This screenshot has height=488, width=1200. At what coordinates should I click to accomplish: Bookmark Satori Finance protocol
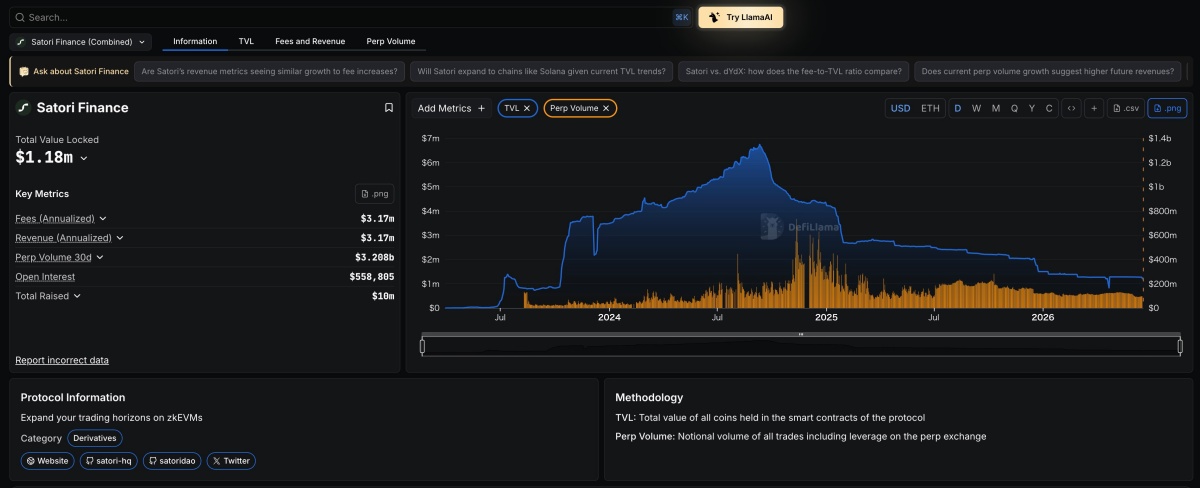click(x=389, y=108)
